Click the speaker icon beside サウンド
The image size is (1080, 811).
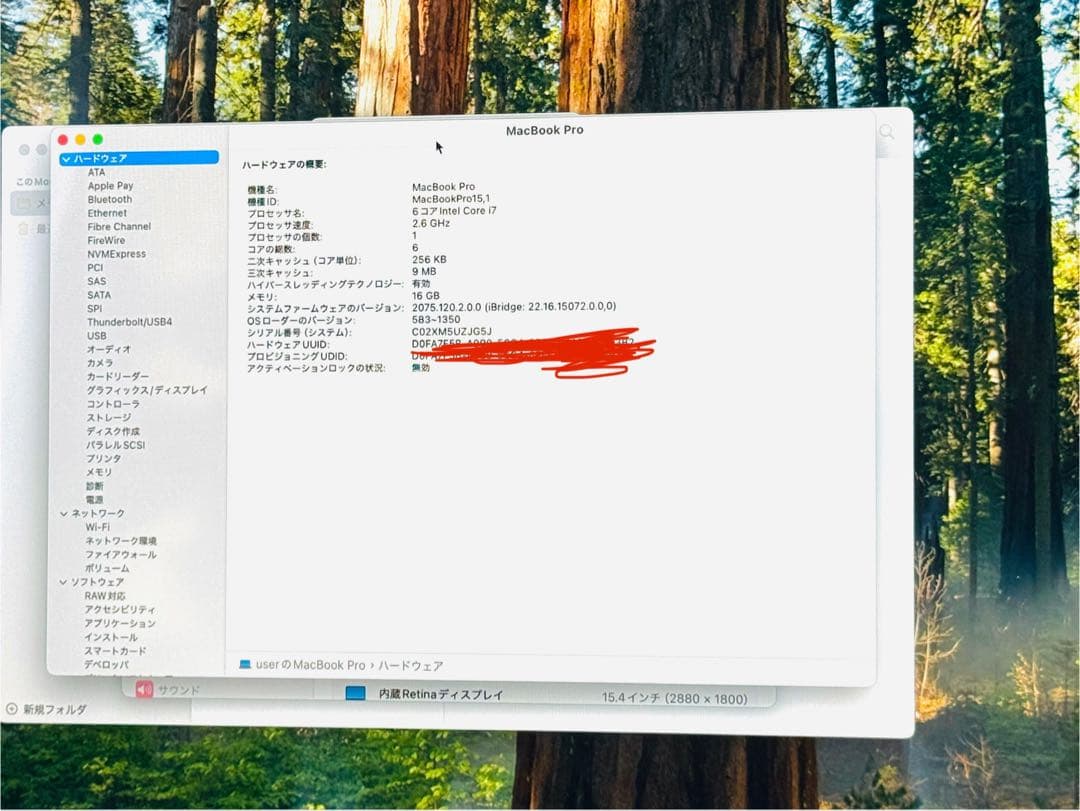[142, 688]
